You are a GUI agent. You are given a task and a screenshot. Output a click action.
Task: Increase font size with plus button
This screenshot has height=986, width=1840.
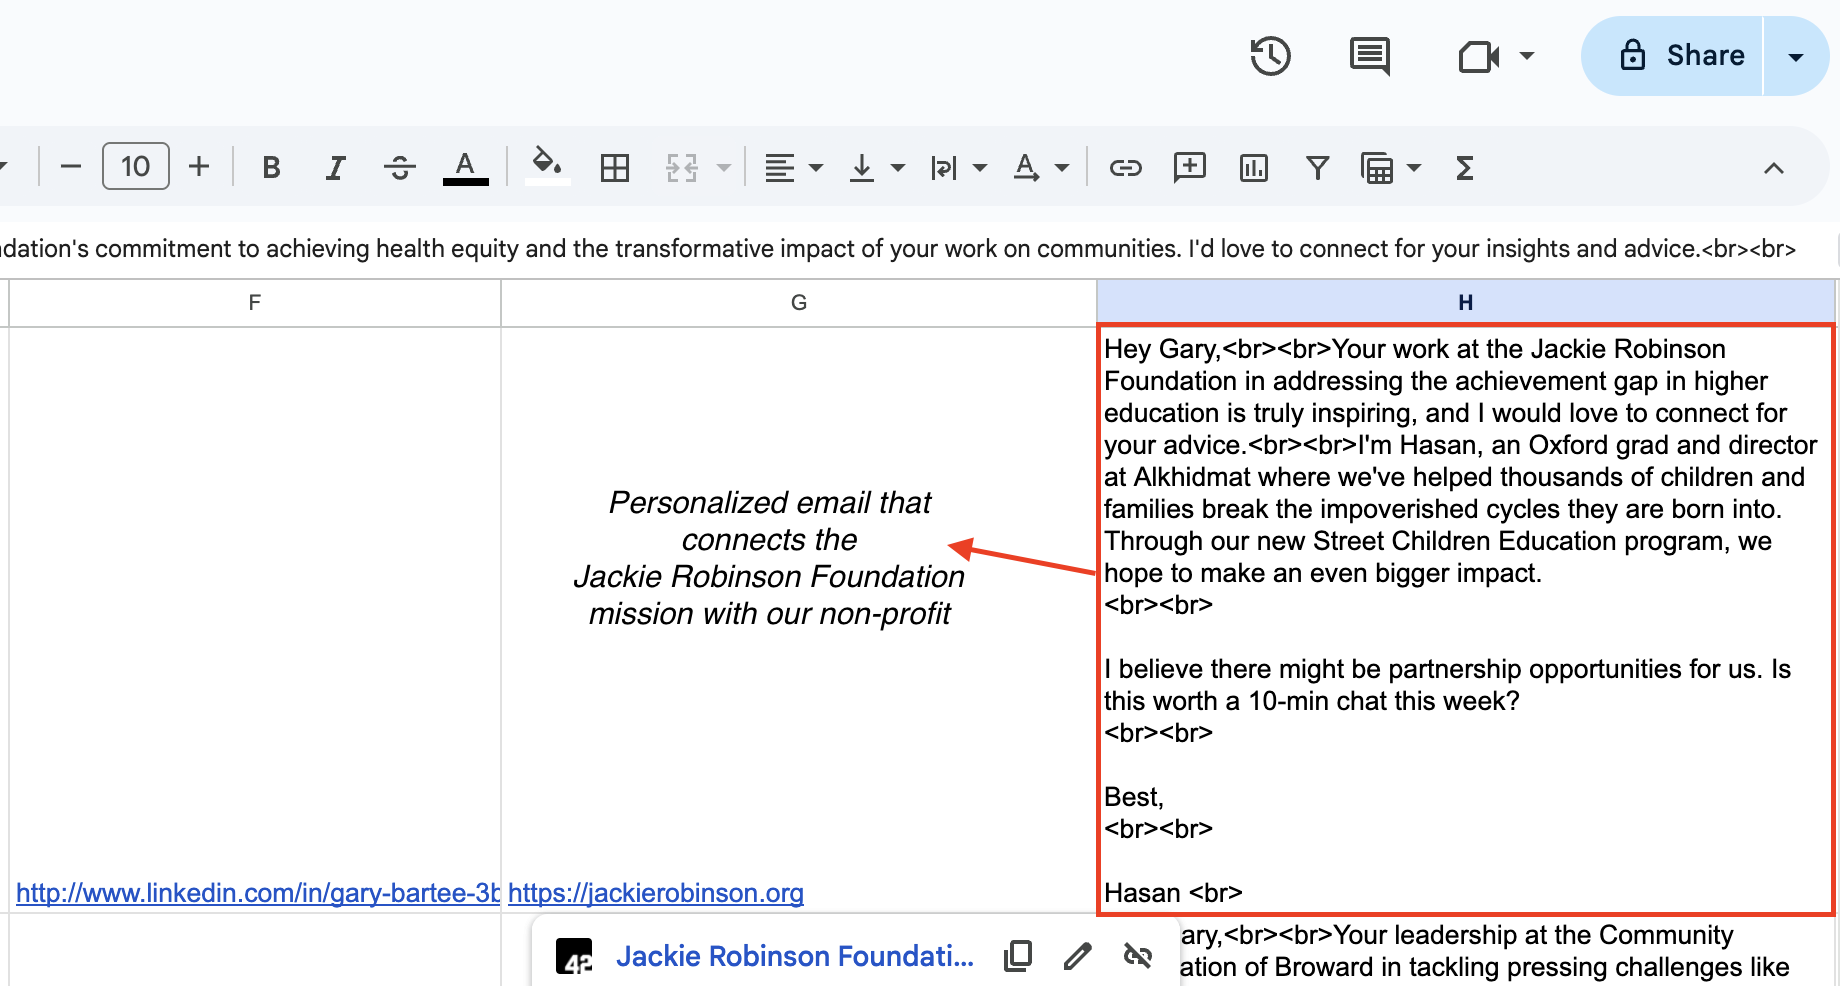[199, 166]
